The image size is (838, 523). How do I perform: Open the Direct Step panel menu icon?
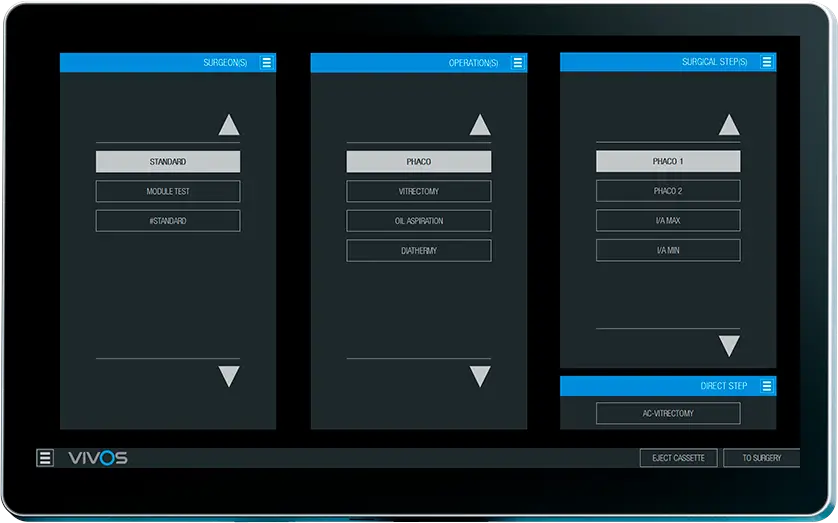(x=766, y=386)
